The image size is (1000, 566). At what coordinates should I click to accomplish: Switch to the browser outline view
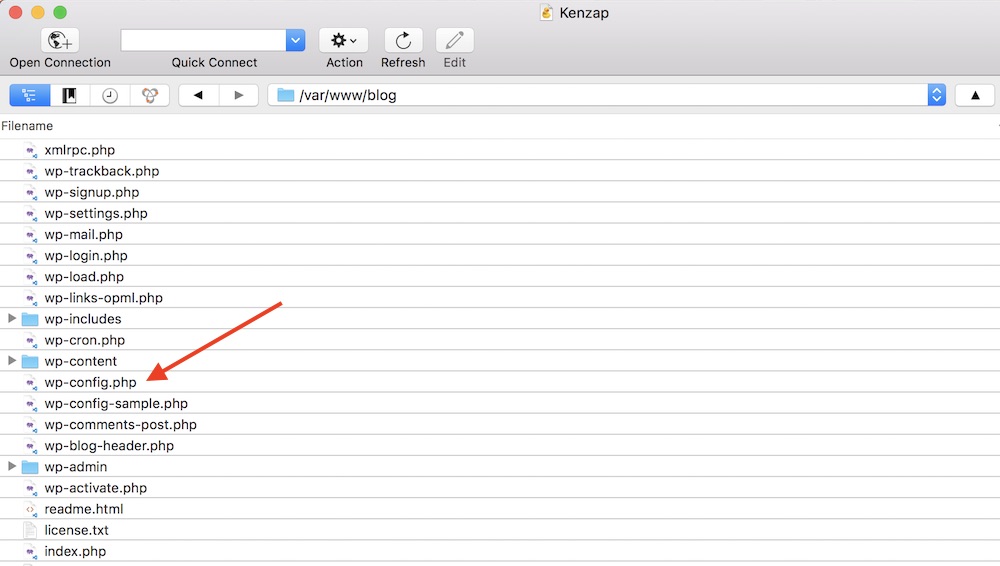click(x=29, y=95)
